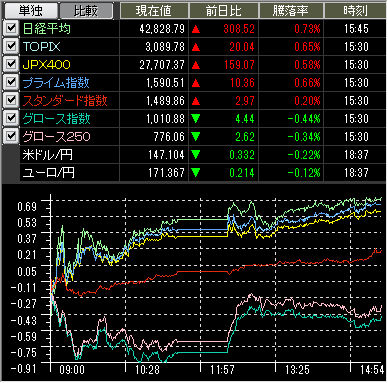
Task: Click the JPX400 value 27,707.37
Action: click(x=162, y=65)
